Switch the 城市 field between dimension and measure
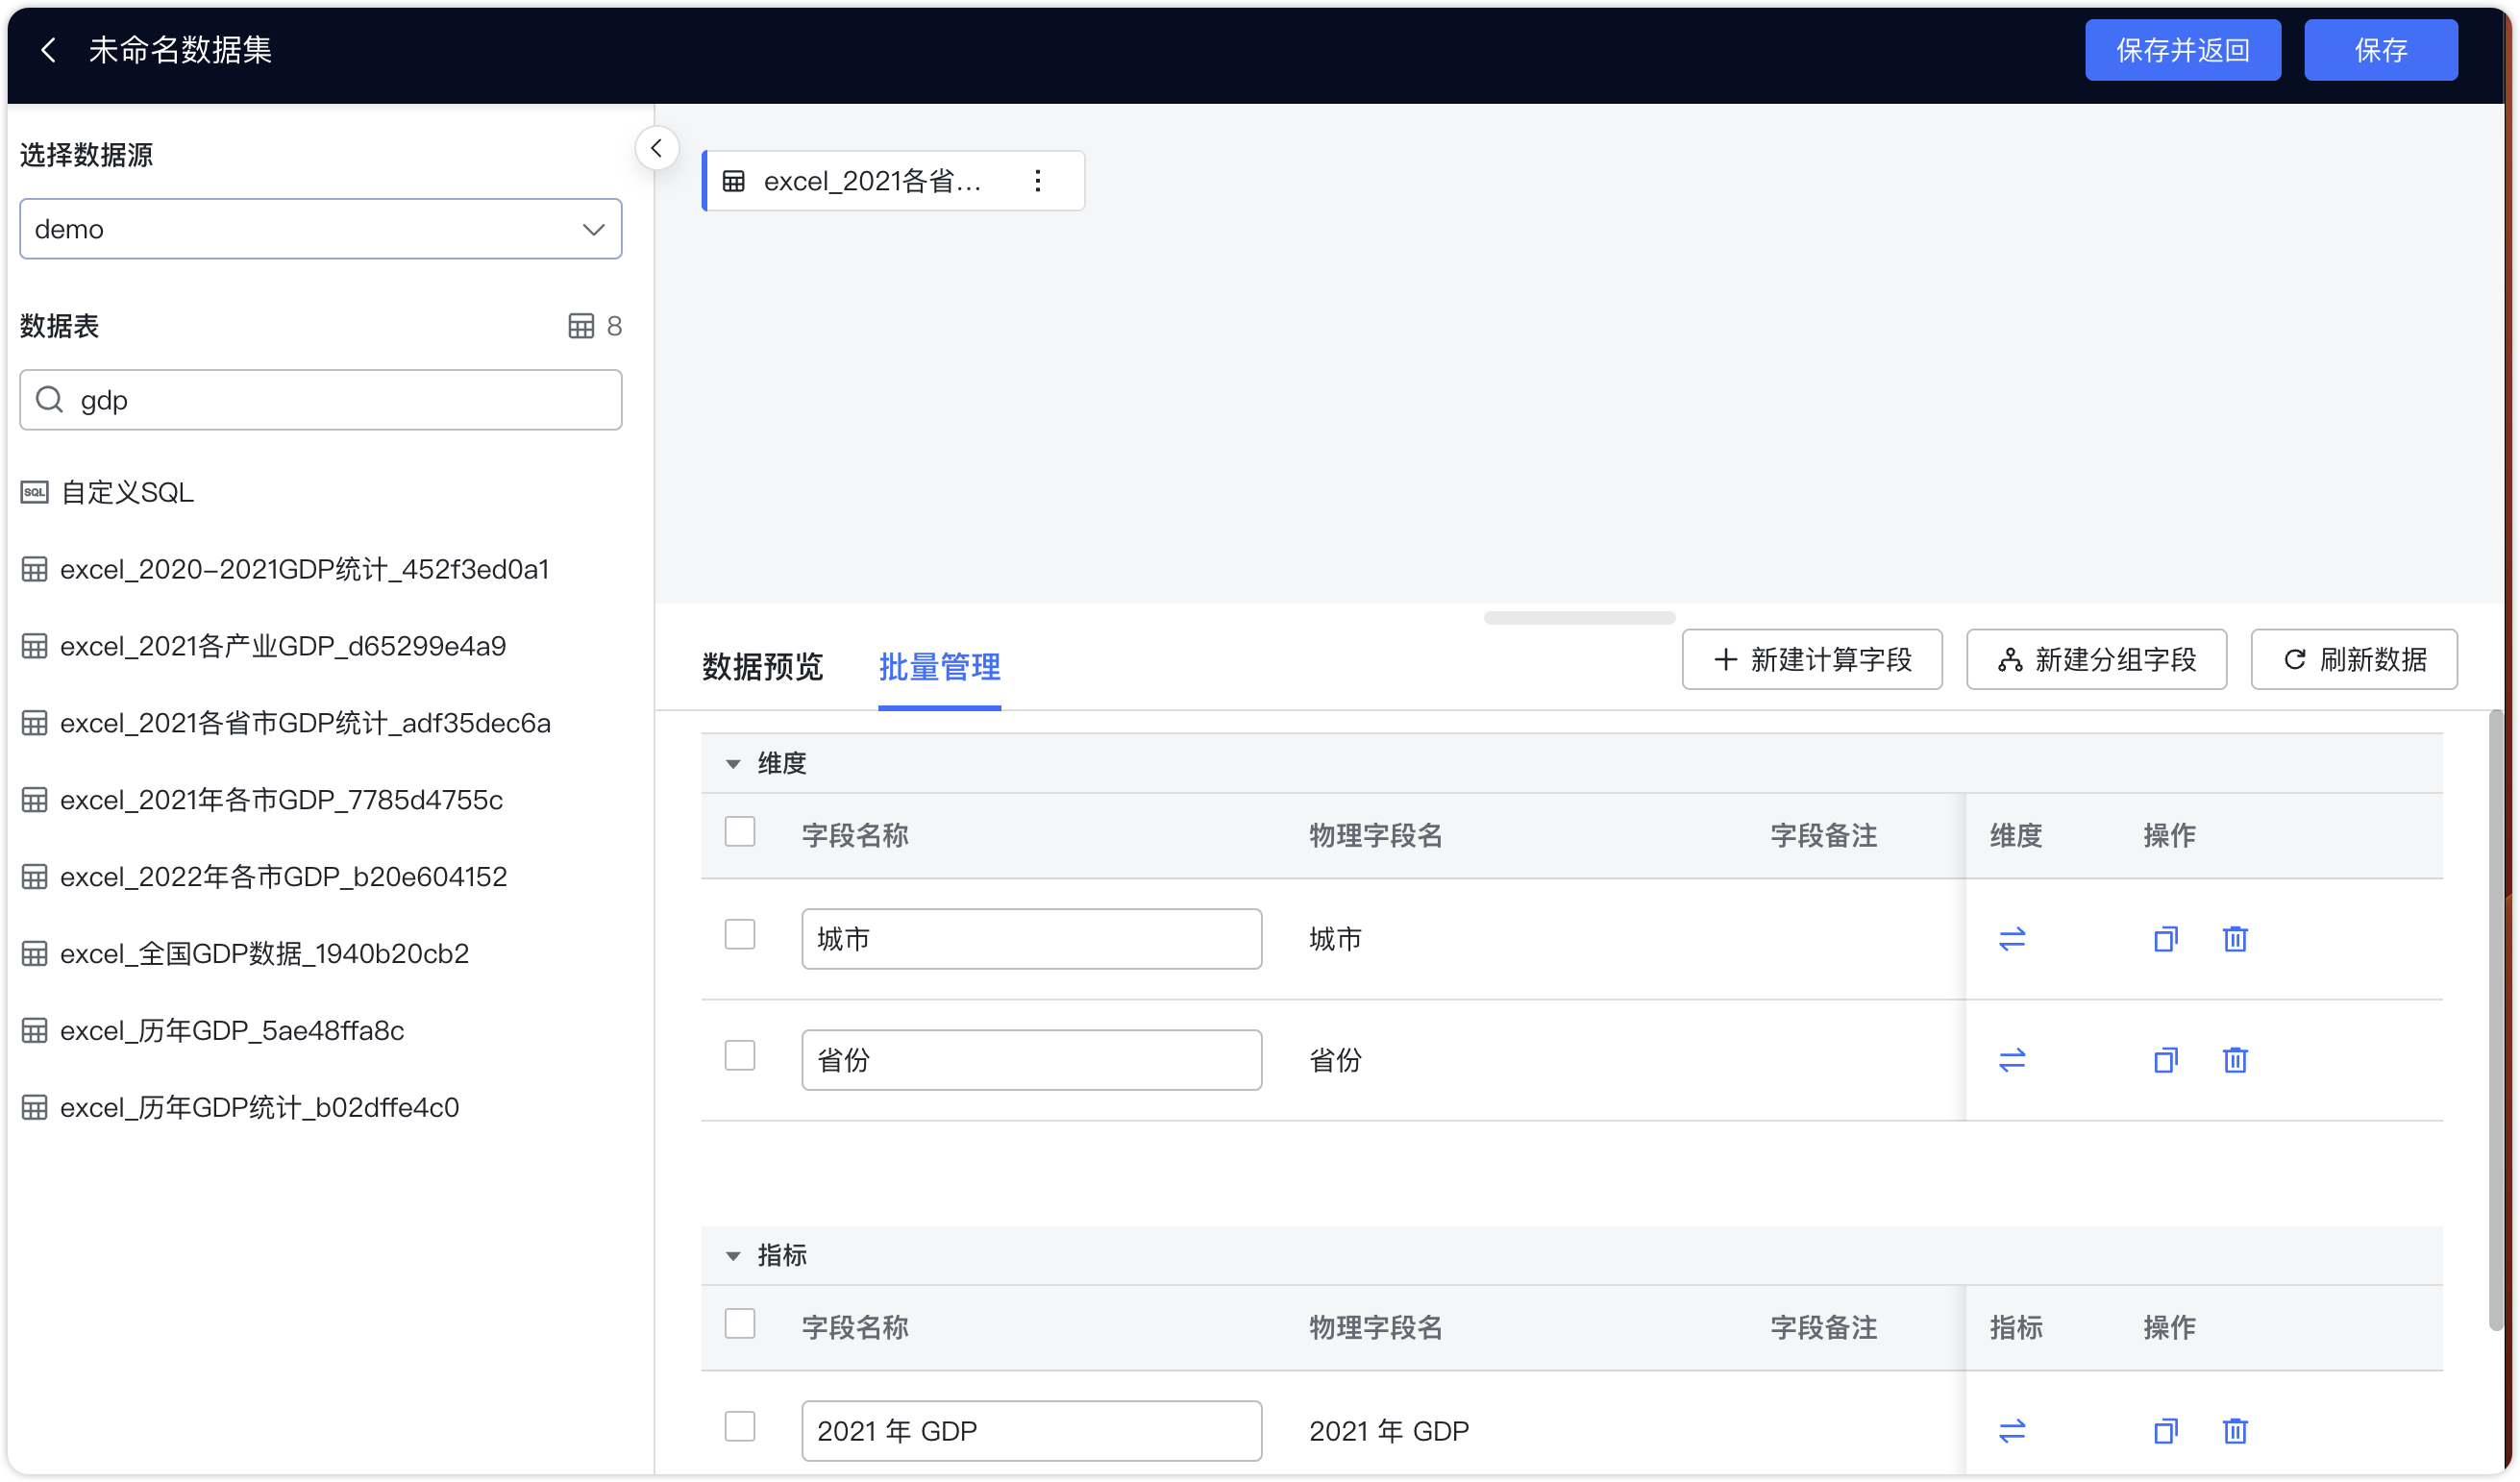This screenshot has height=1482, width=2520. (x=2012, y=939)
